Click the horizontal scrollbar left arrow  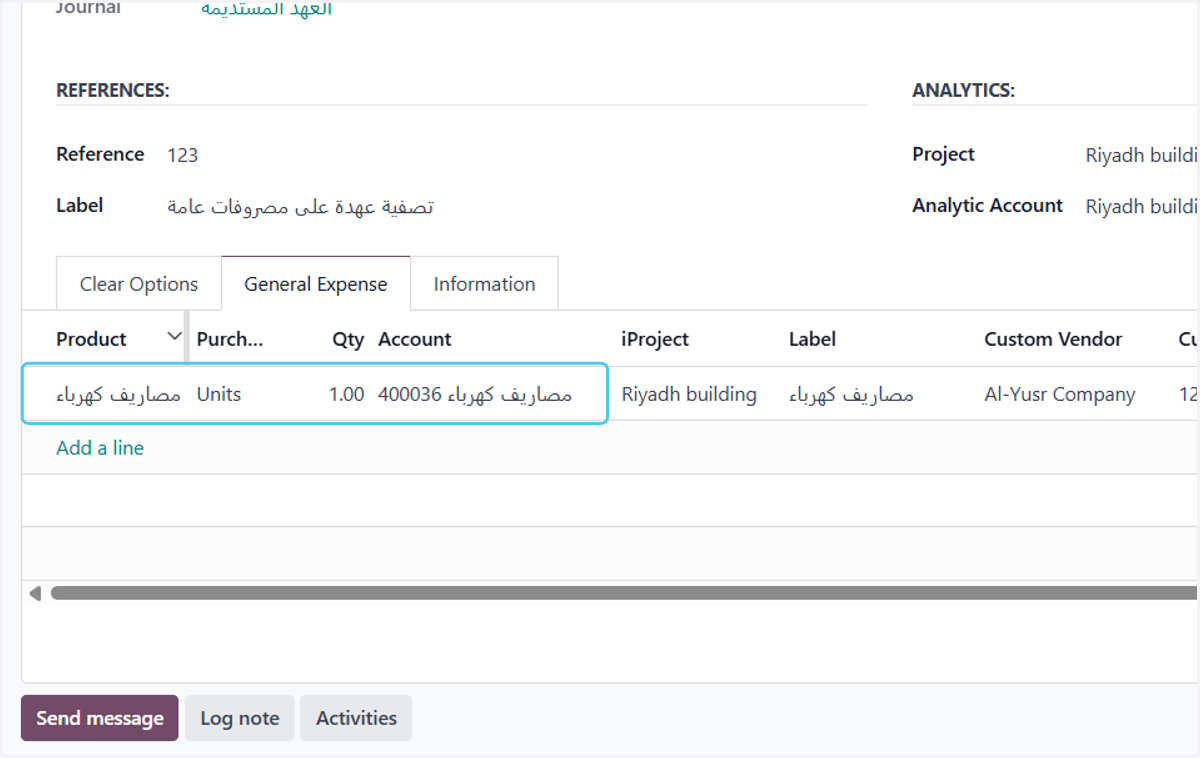click(x=35, y=593)
